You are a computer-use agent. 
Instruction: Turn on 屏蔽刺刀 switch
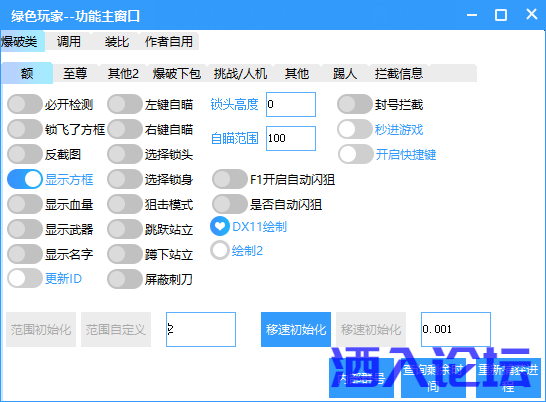(x=125, y=279)
